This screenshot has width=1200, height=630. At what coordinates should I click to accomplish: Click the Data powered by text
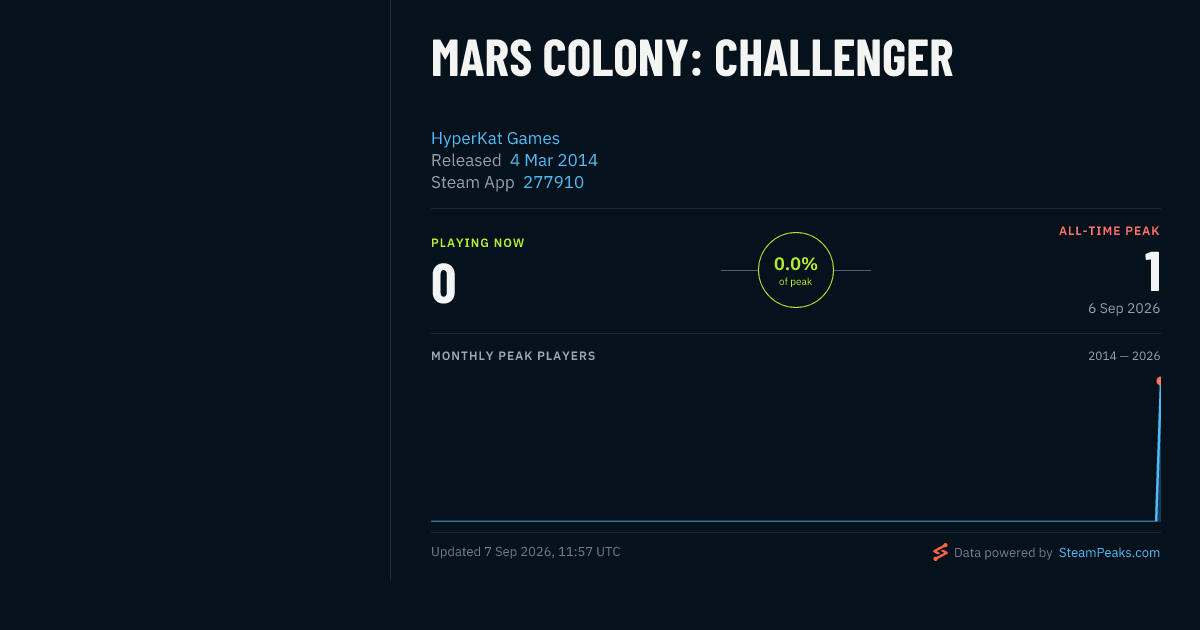[1003, 552]
